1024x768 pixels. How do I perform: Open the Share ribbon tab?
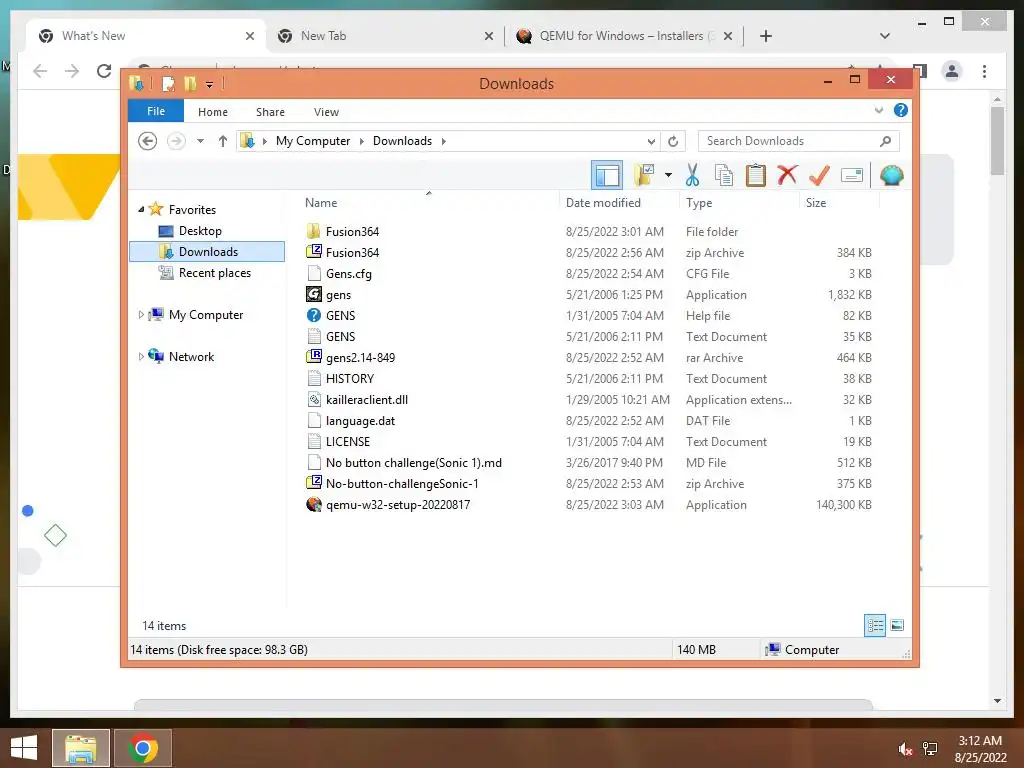pos(270,112)
